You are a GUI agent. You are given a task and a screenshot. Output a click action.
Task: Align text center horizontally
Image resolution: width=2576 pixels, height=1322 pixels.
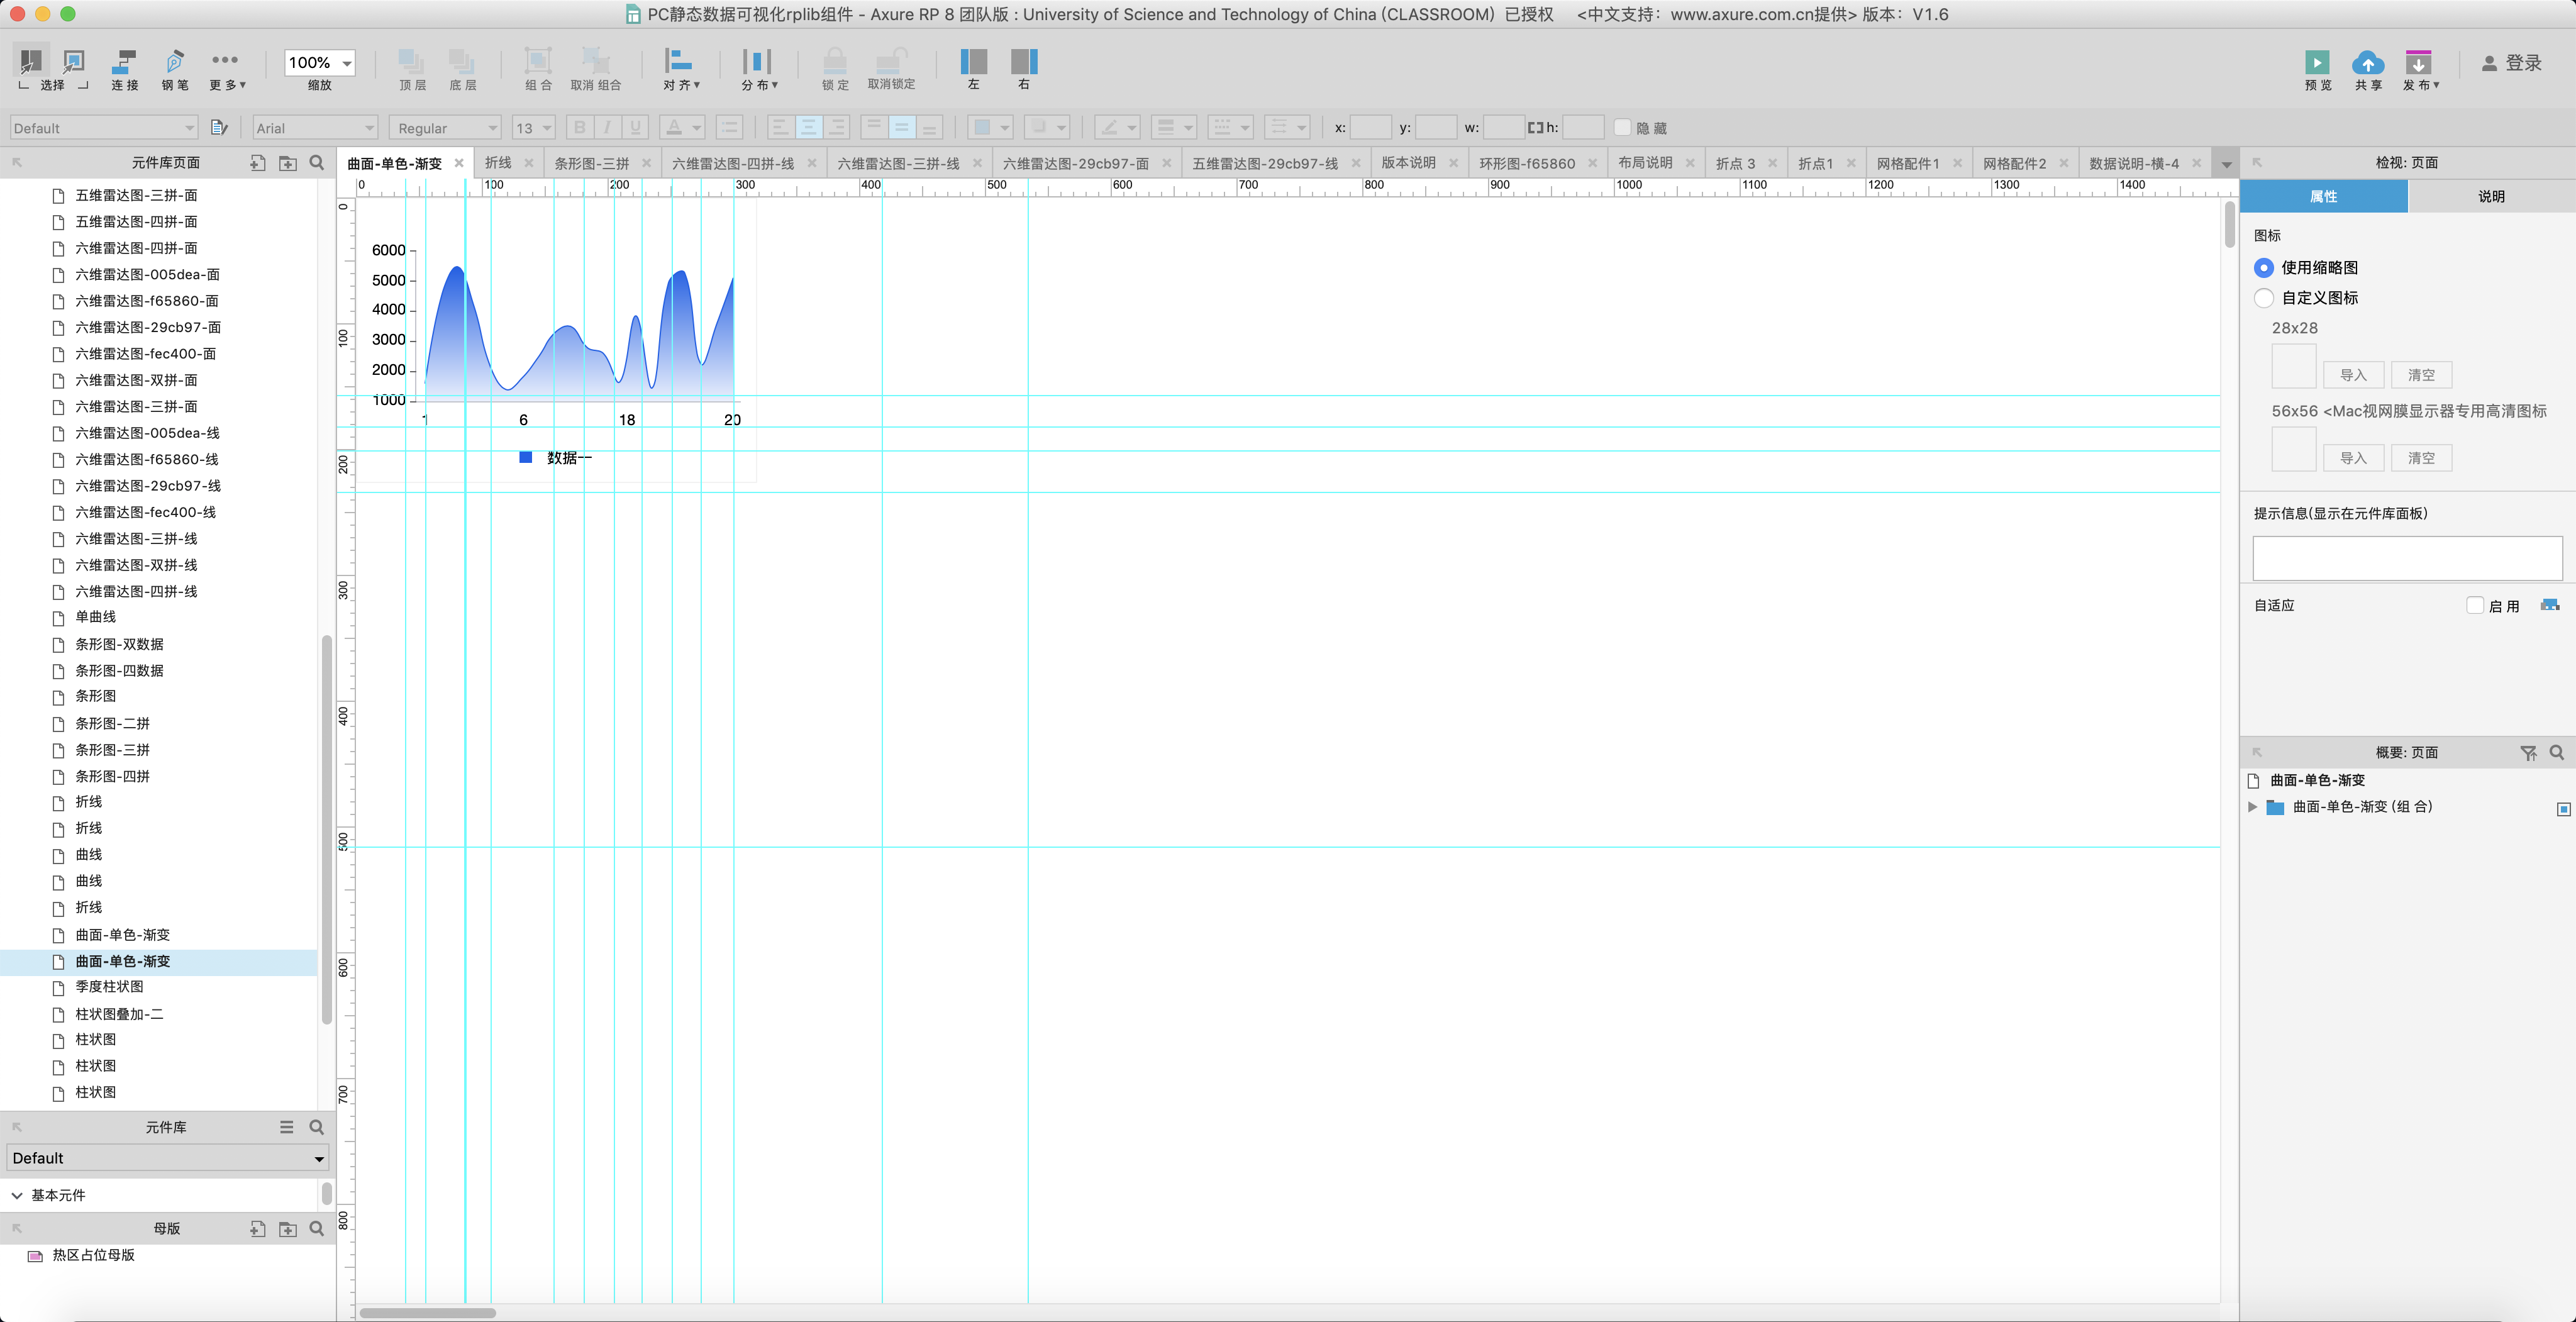[x=808, y=128]
